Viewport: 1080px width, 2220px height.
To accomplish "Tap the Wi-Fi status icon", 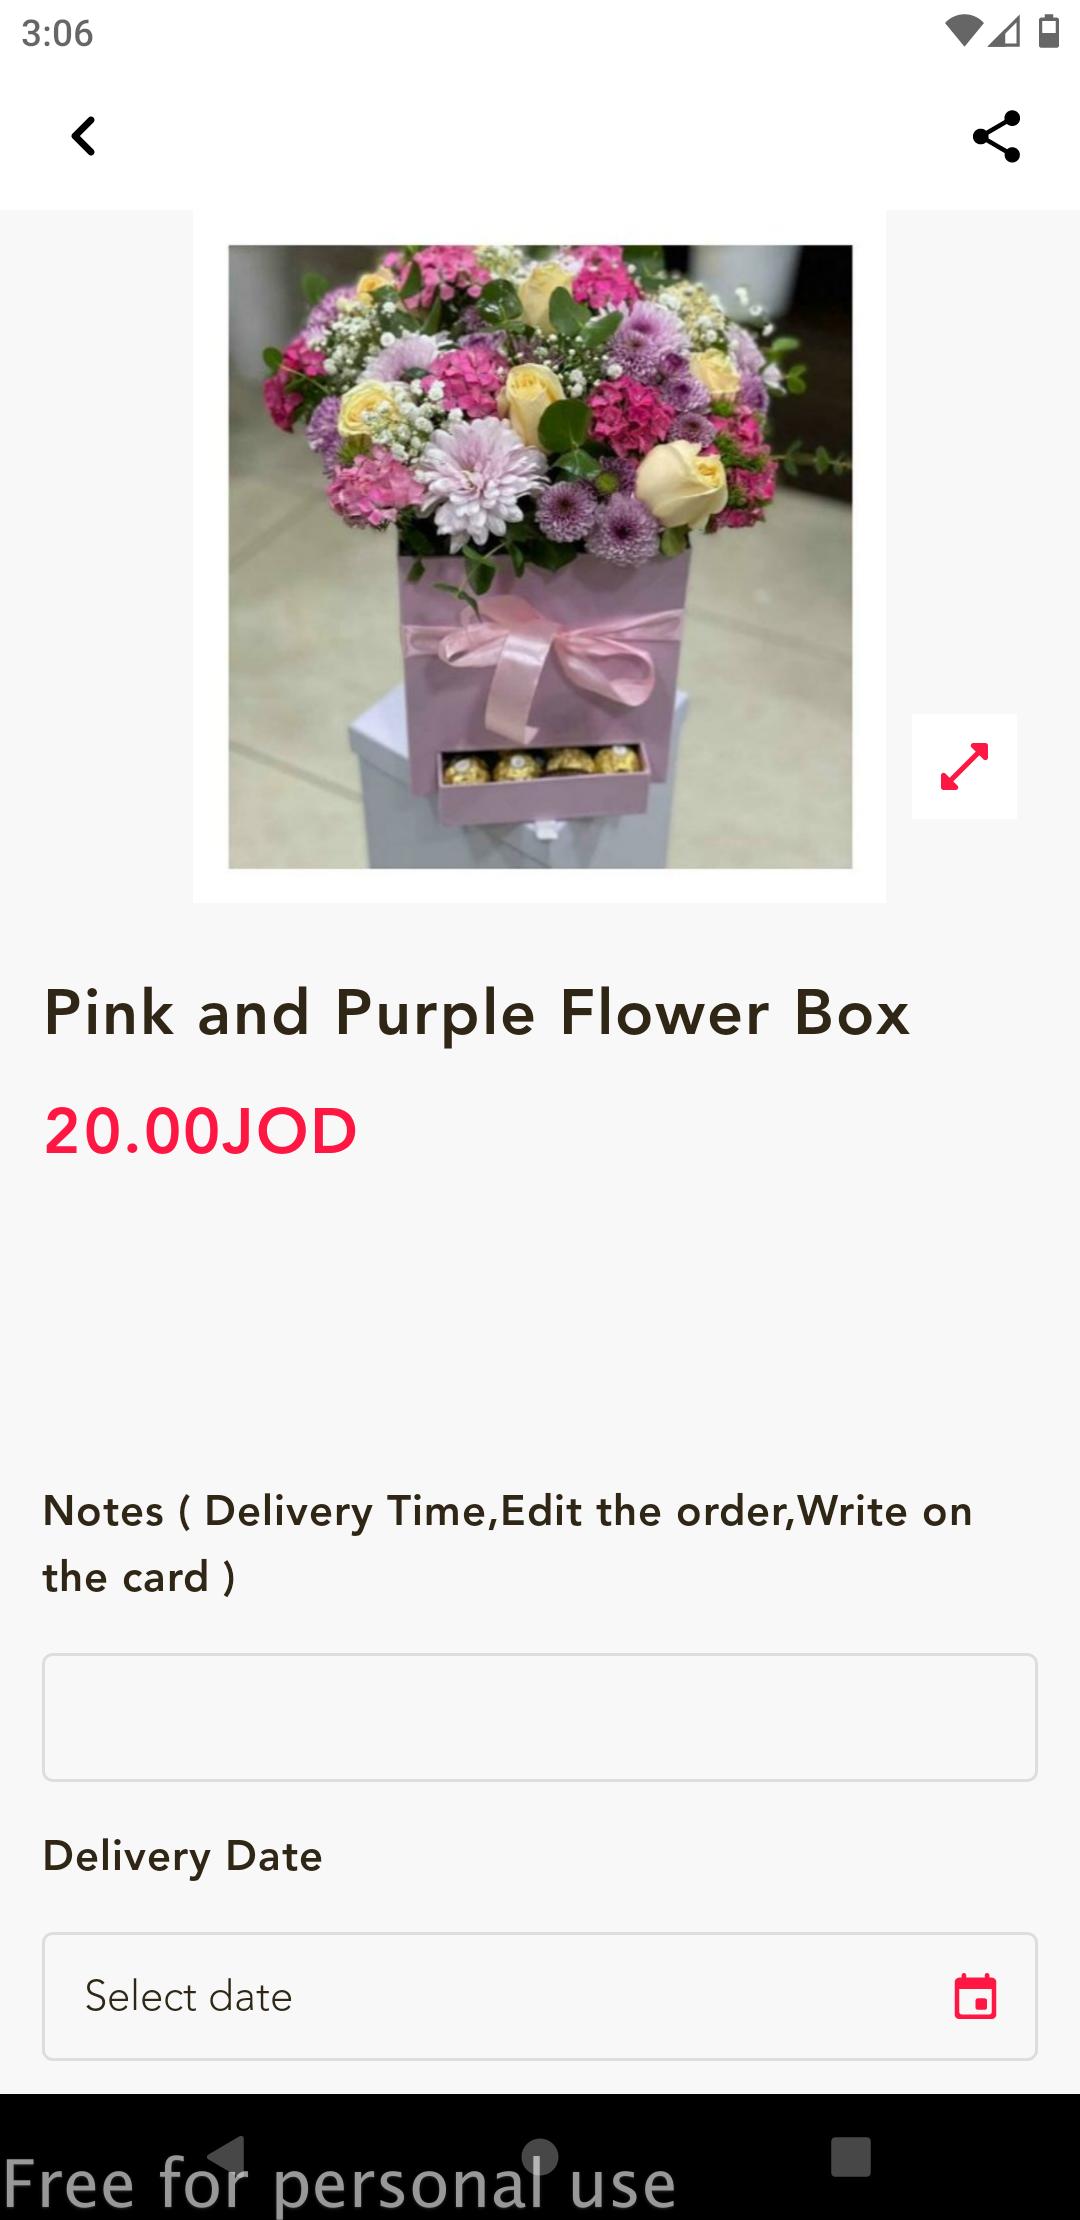I will point(962,32).
